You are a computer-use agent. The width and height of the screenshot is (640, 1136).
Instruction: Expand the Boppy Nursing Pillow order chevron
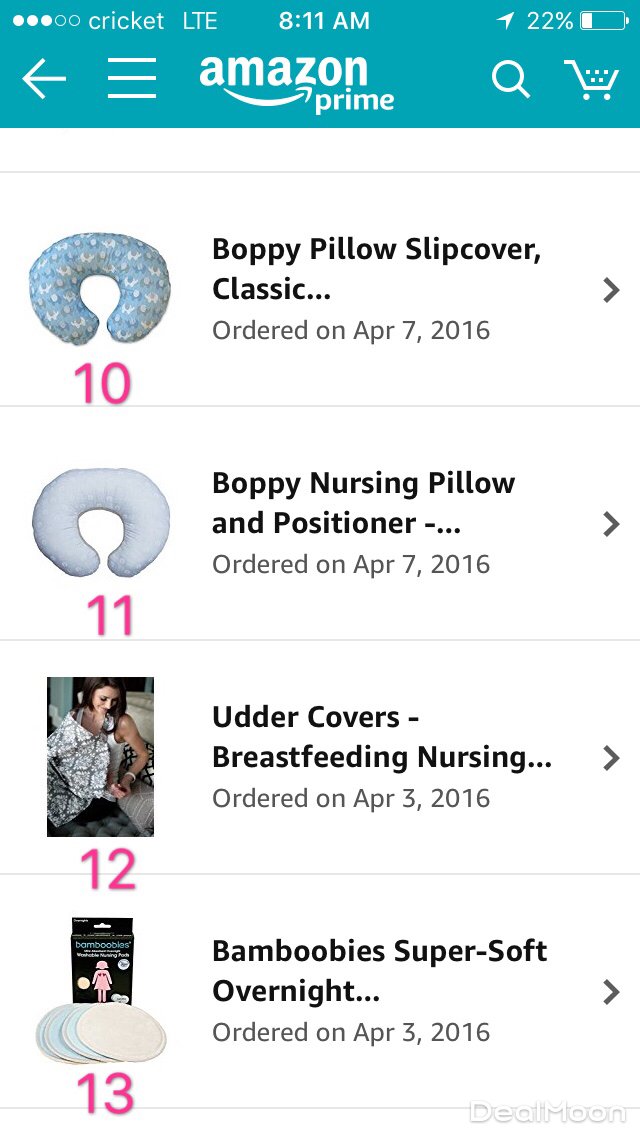[611, 524]
